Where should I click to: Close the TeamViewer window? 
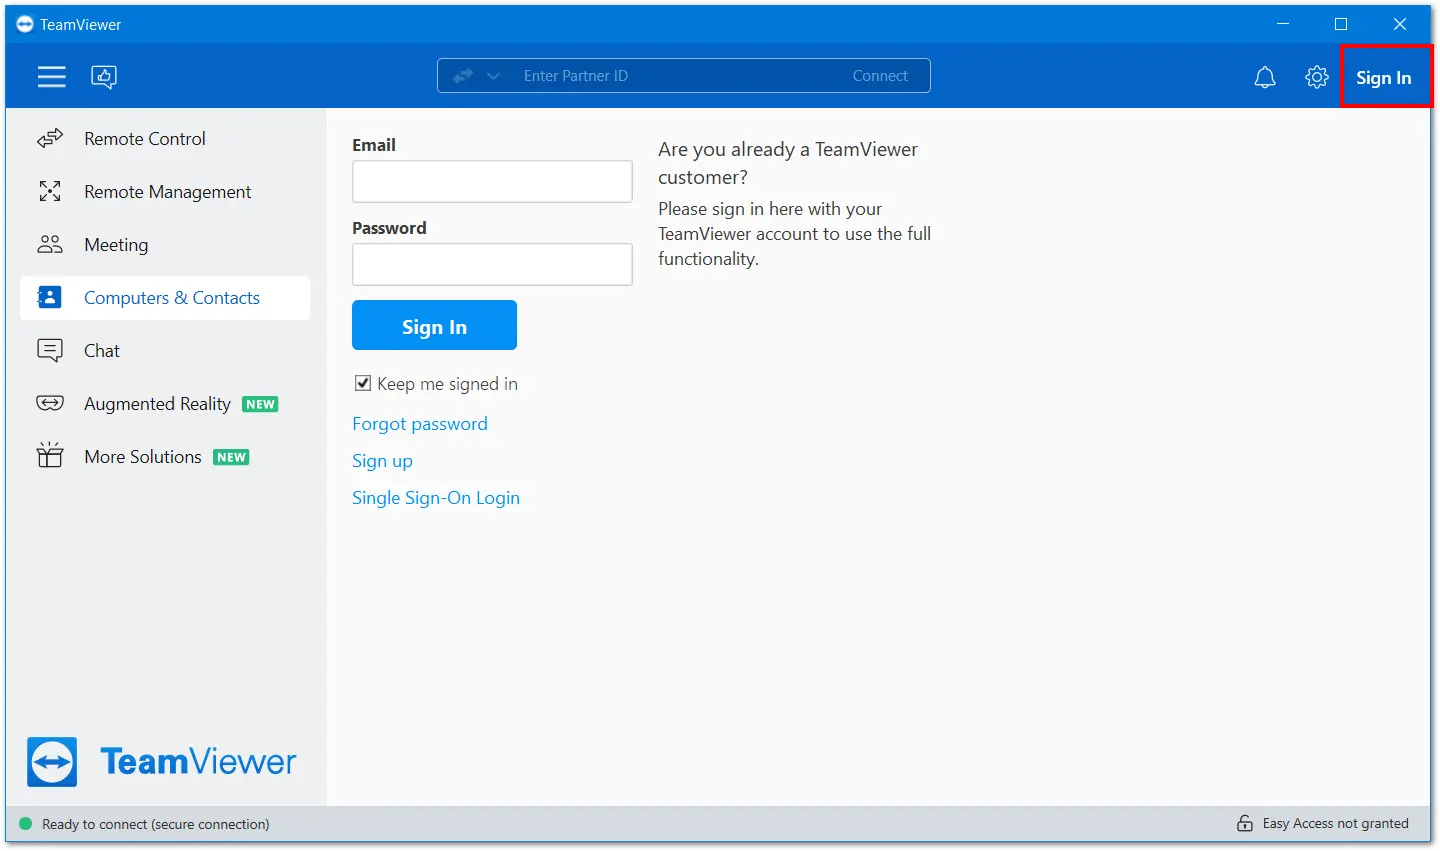pyautogui.click(x=1400, y=24)
